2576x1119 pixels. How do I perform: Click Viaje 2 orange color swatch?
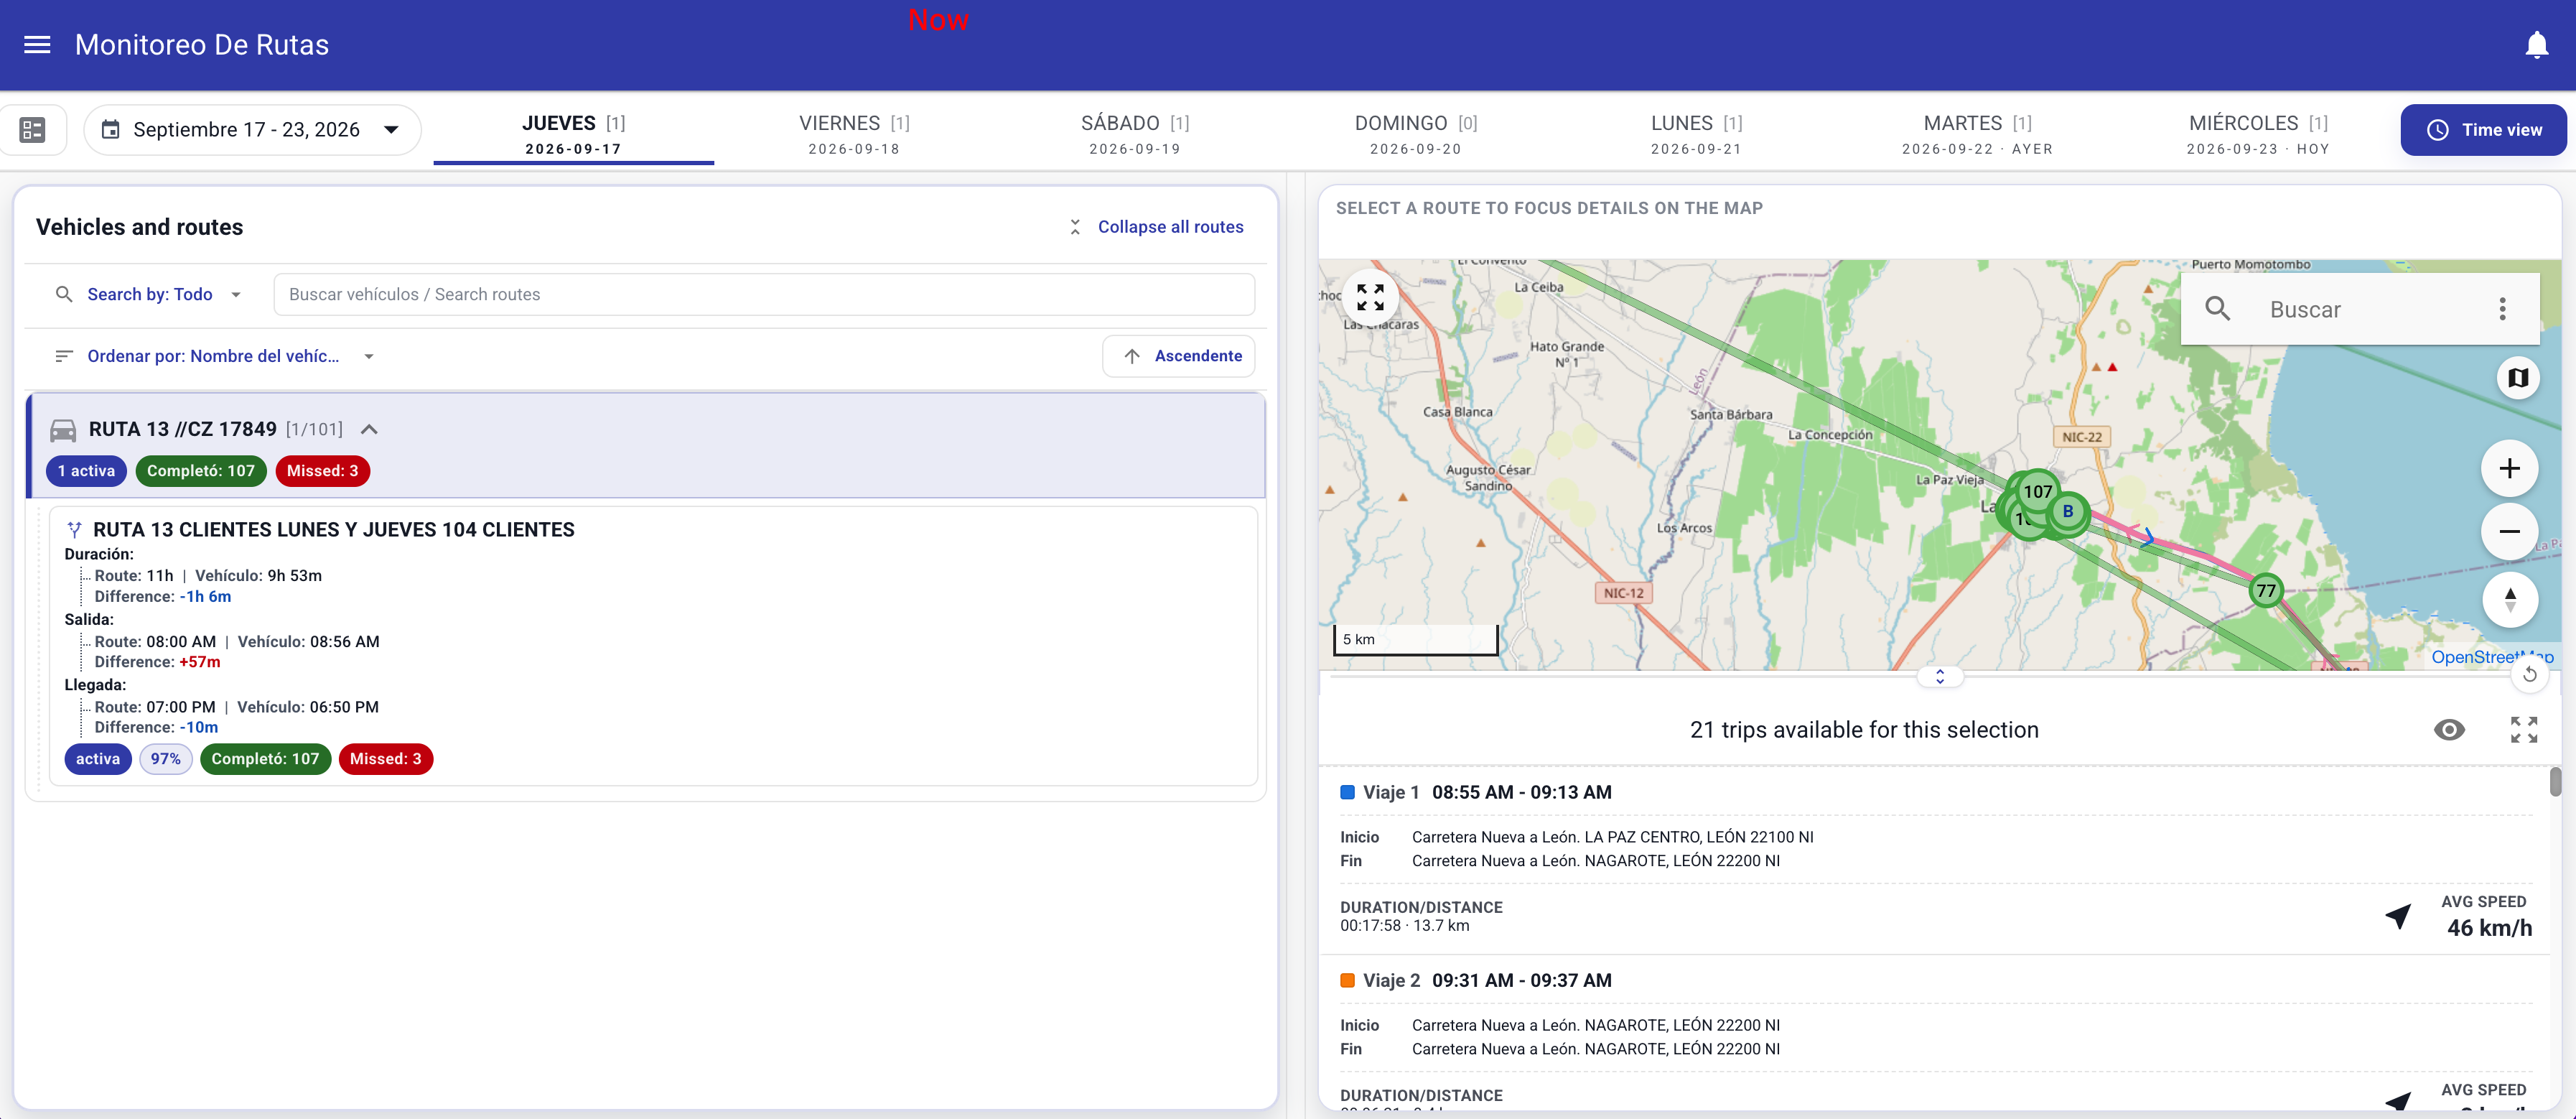pyautogui.click(x=1347, y=980)
